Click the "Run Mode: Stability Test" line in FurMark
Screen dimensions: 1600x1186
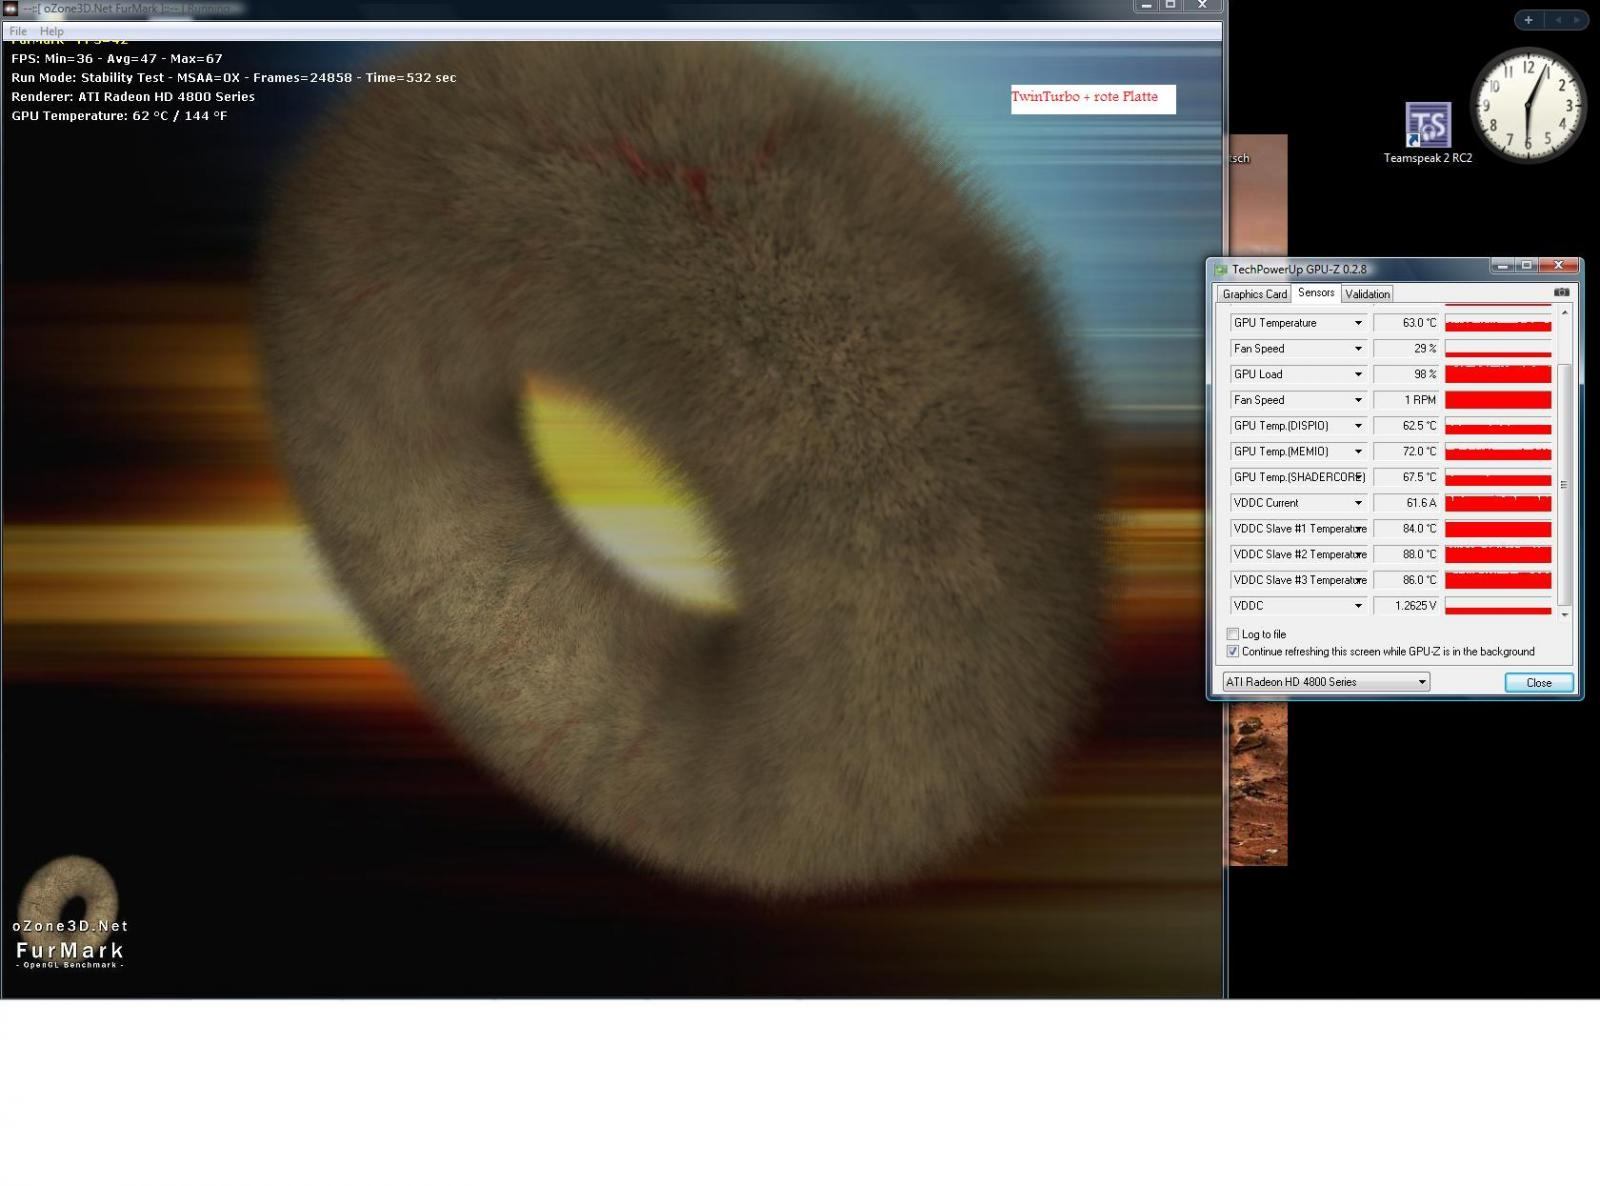[234, 78]
